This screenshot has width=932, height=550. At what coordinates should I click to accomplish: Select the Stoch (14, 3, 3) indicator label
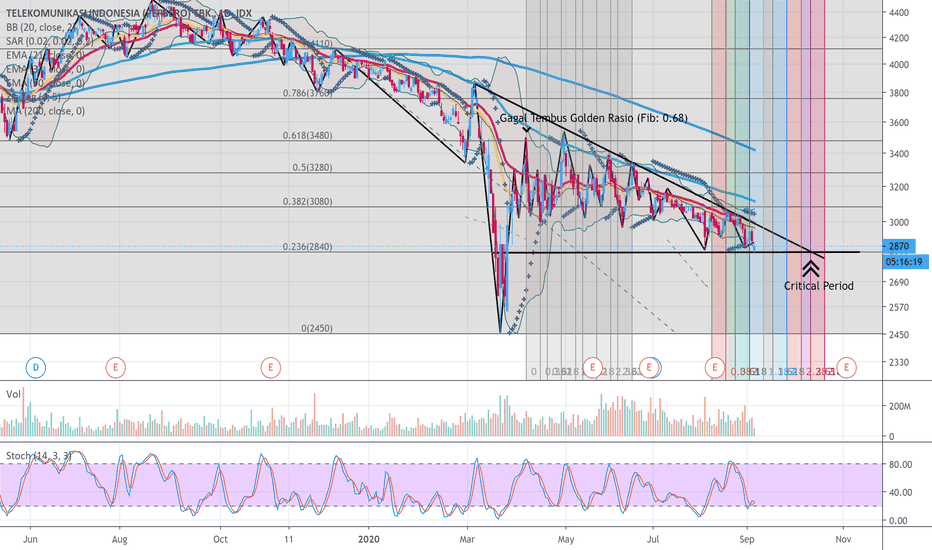coord(39,456)
